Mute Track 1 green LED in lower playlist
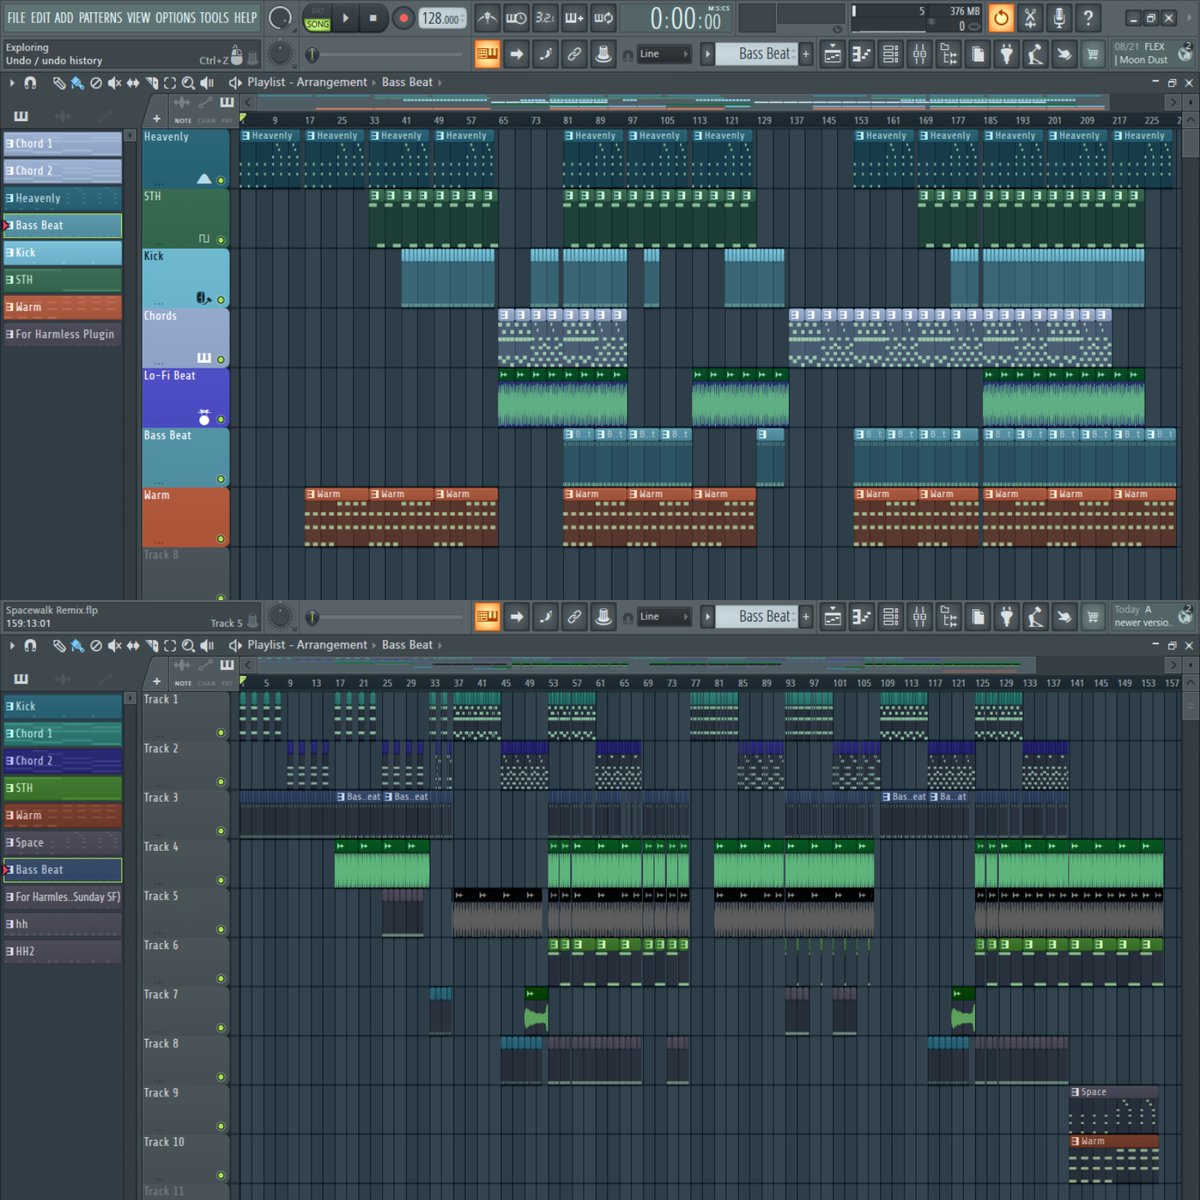 221,733
